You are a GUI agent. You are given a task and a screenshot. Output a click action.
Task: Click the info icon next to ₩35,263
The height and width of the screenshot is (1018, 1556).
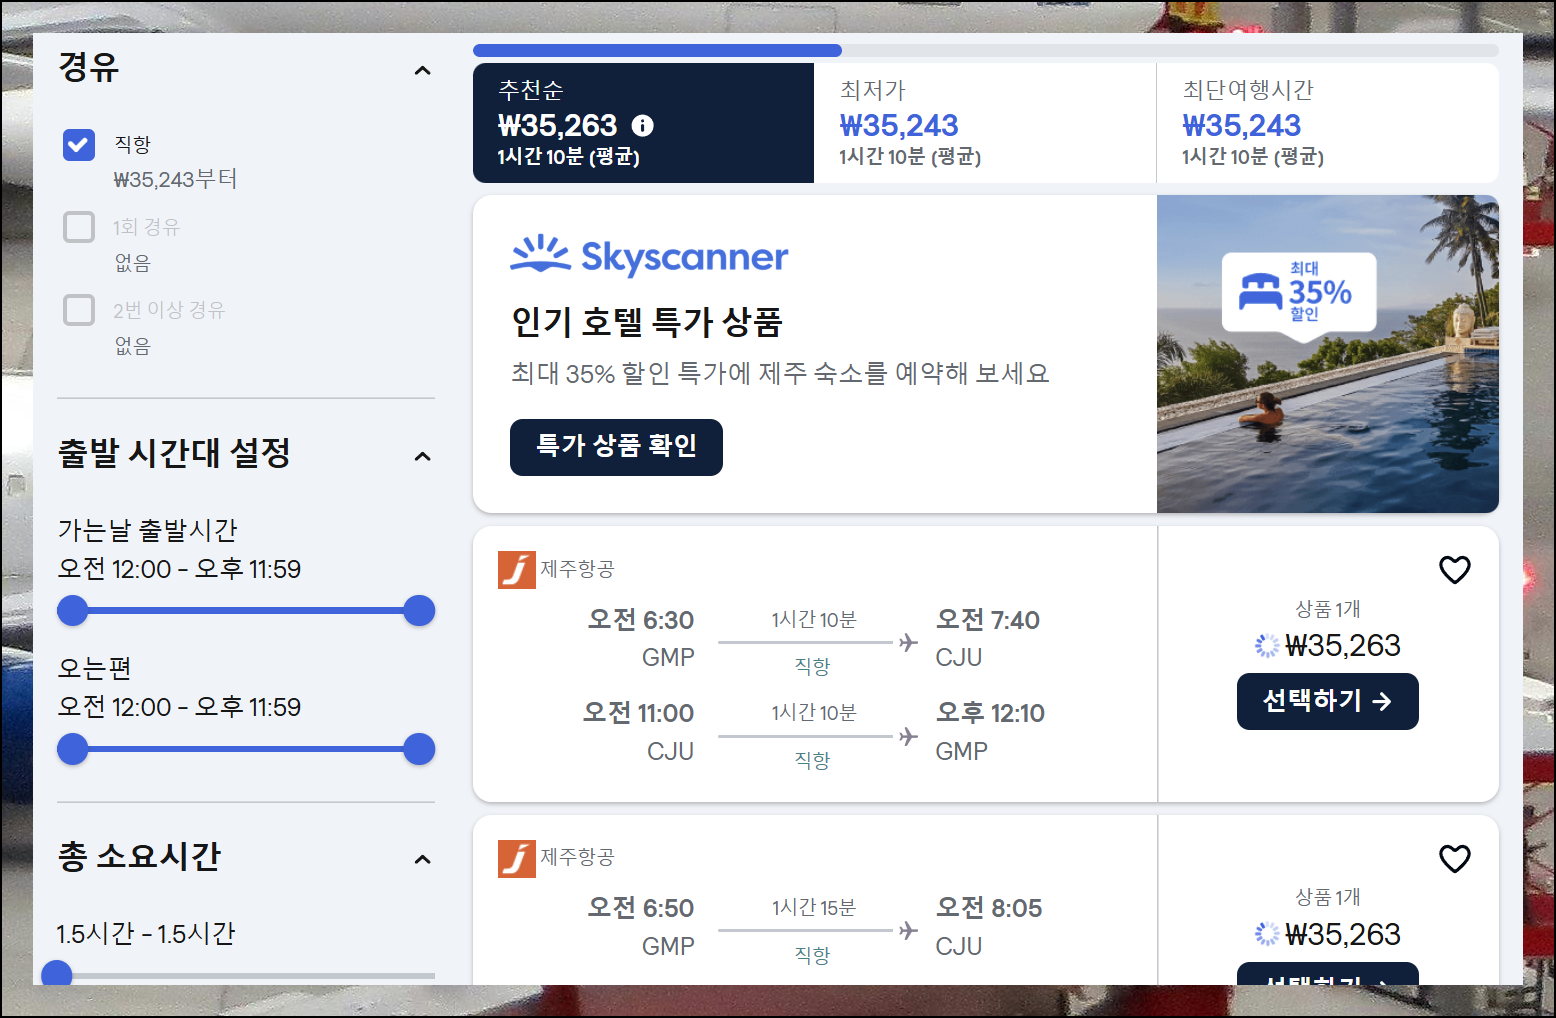(643, 126)
